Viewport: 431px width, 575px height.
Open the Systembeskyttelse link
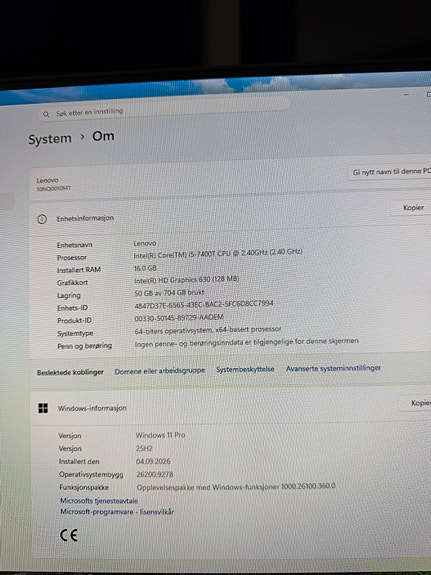pos(245,369)
